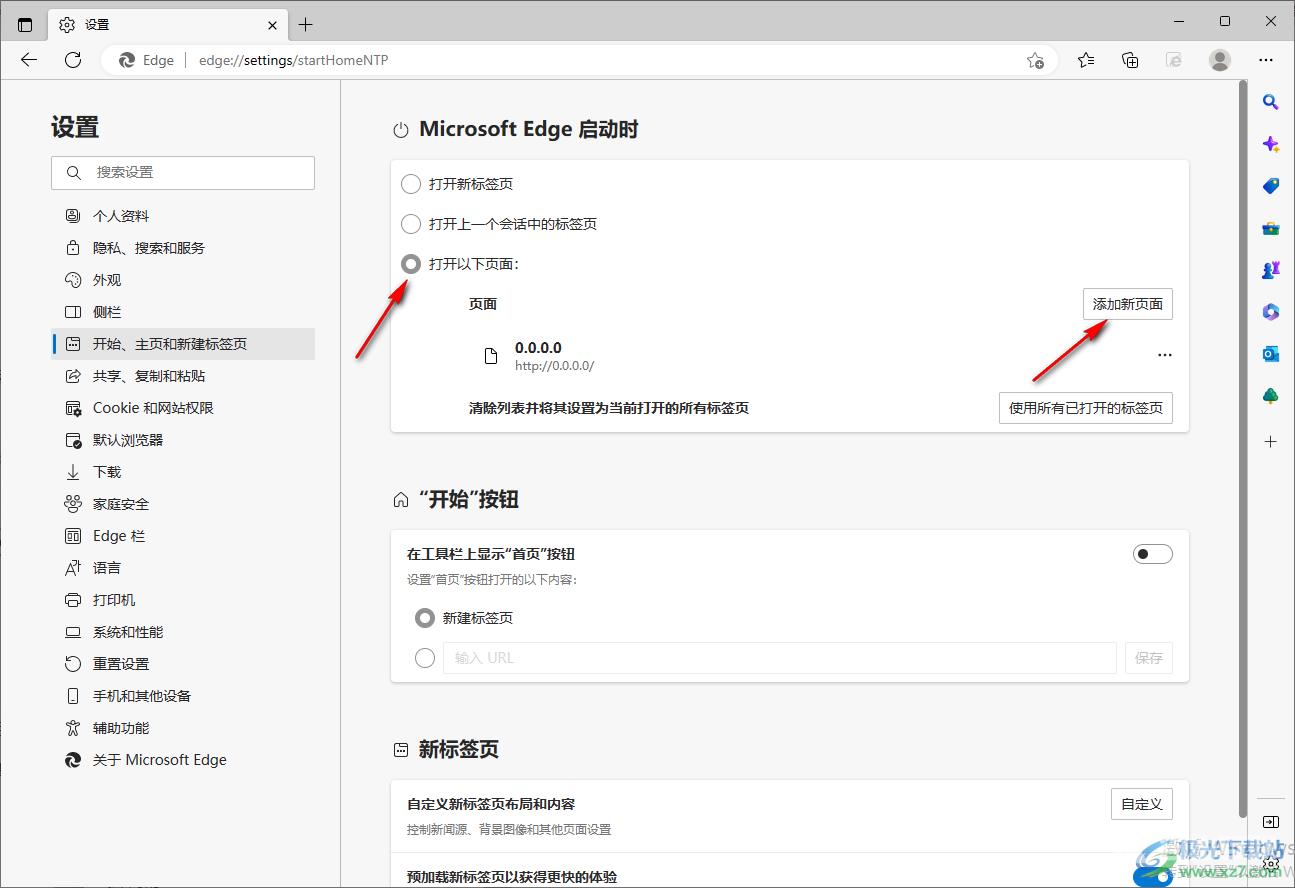1295x888 pixels.
Task: Open 打印机 settings section
Action: coord(183,600)
